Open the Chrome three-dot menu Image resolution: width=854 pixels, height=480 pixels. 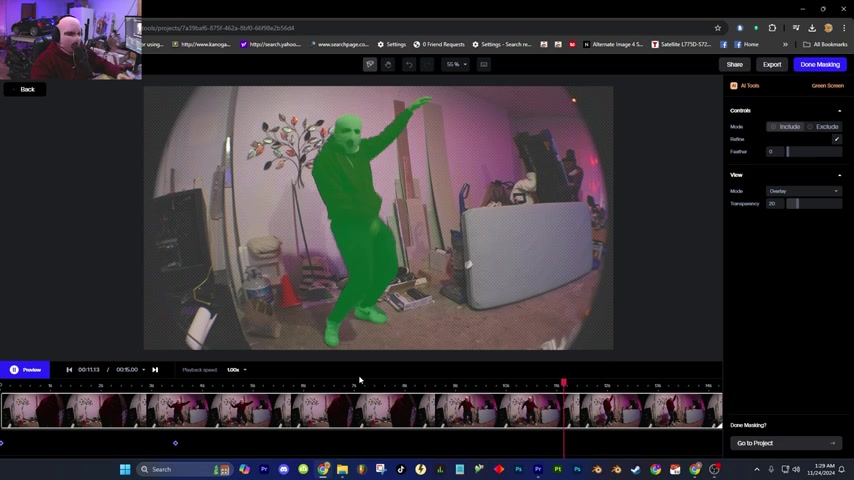pyautogui.click(x=844, y=28)
